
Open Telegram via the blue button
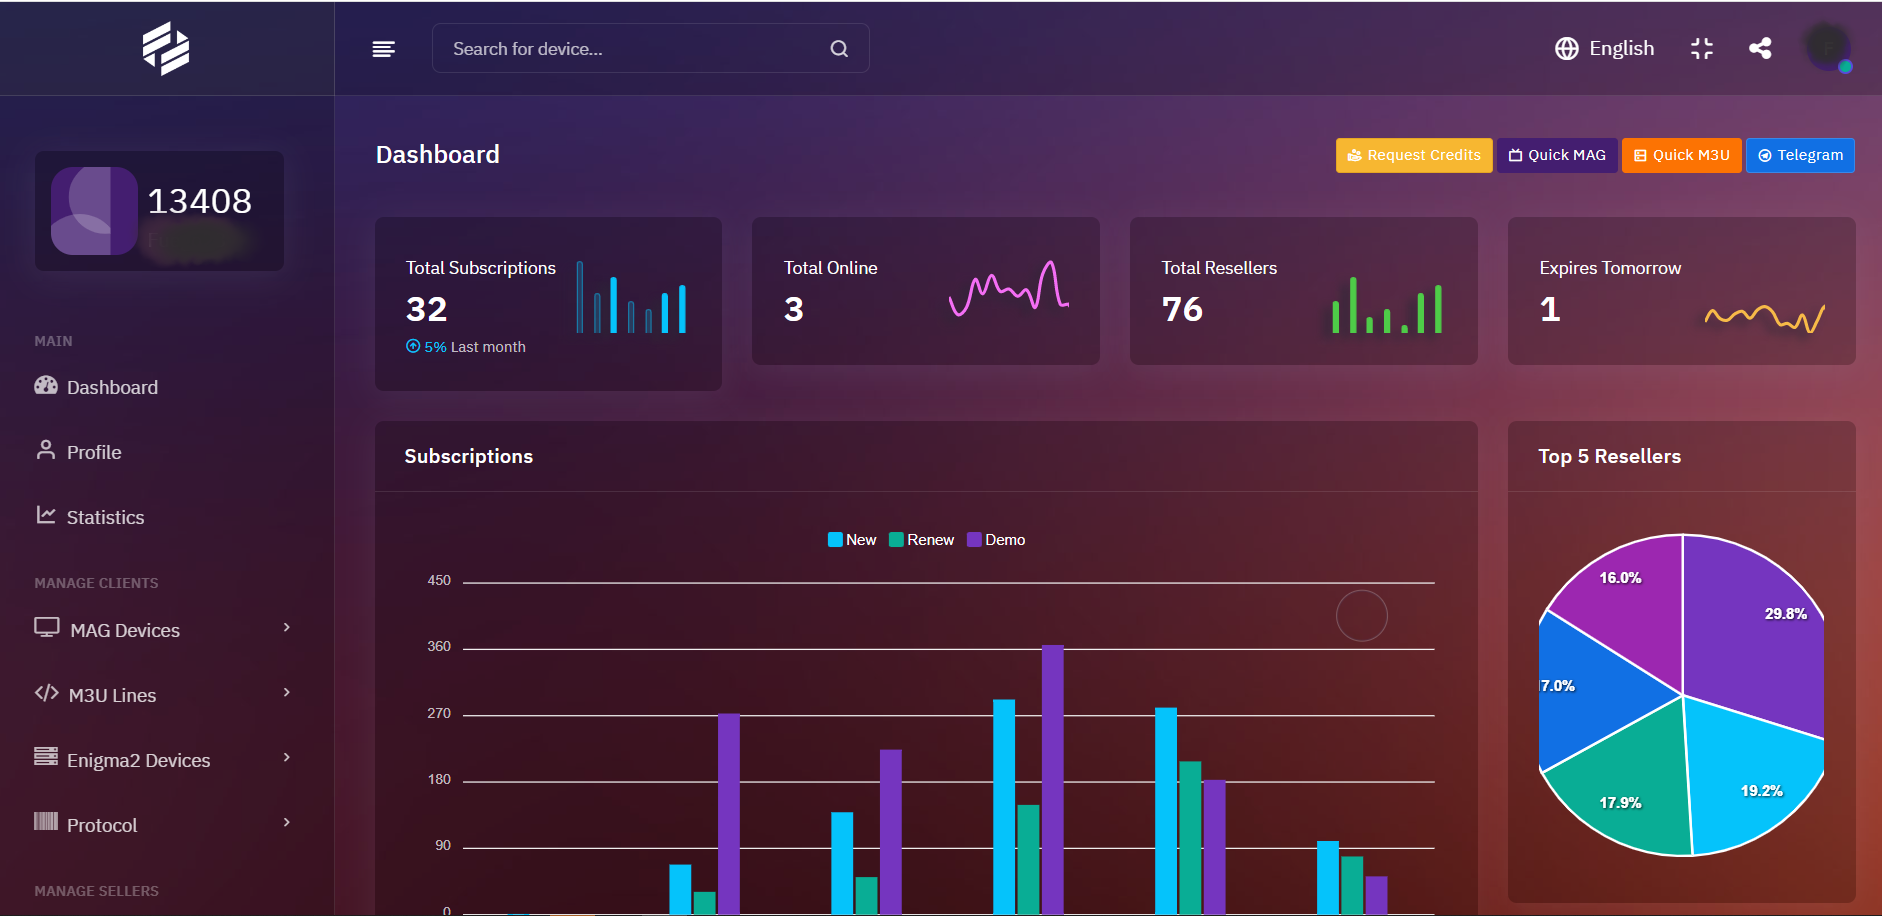1799,155
